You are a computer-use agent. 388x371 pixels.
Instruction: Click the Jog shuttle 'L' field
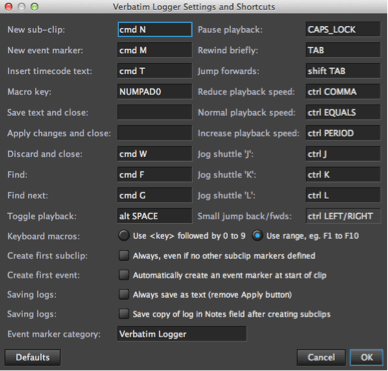(343, 195)
